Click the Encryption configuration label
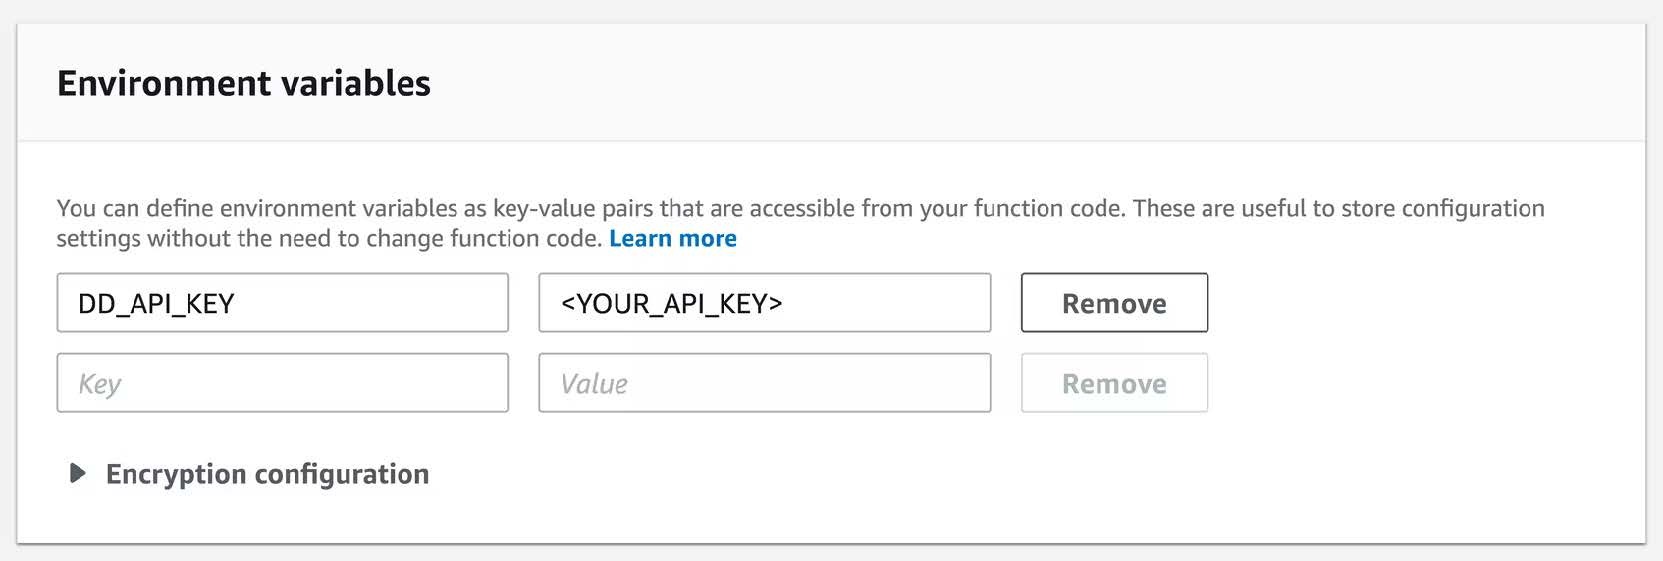The height and width of the screenshot is (561, 1663). (267, 474)
